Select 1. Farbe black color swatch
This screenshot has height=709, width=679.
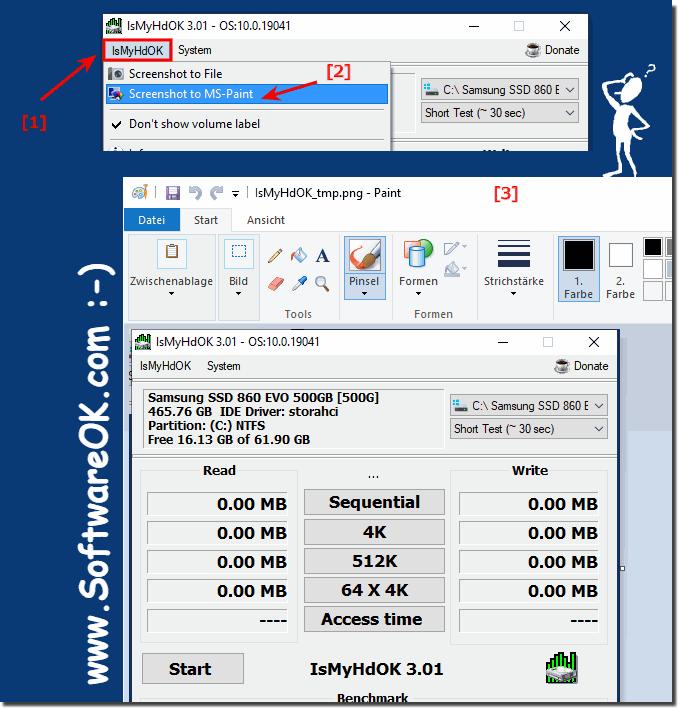point(579,255)
